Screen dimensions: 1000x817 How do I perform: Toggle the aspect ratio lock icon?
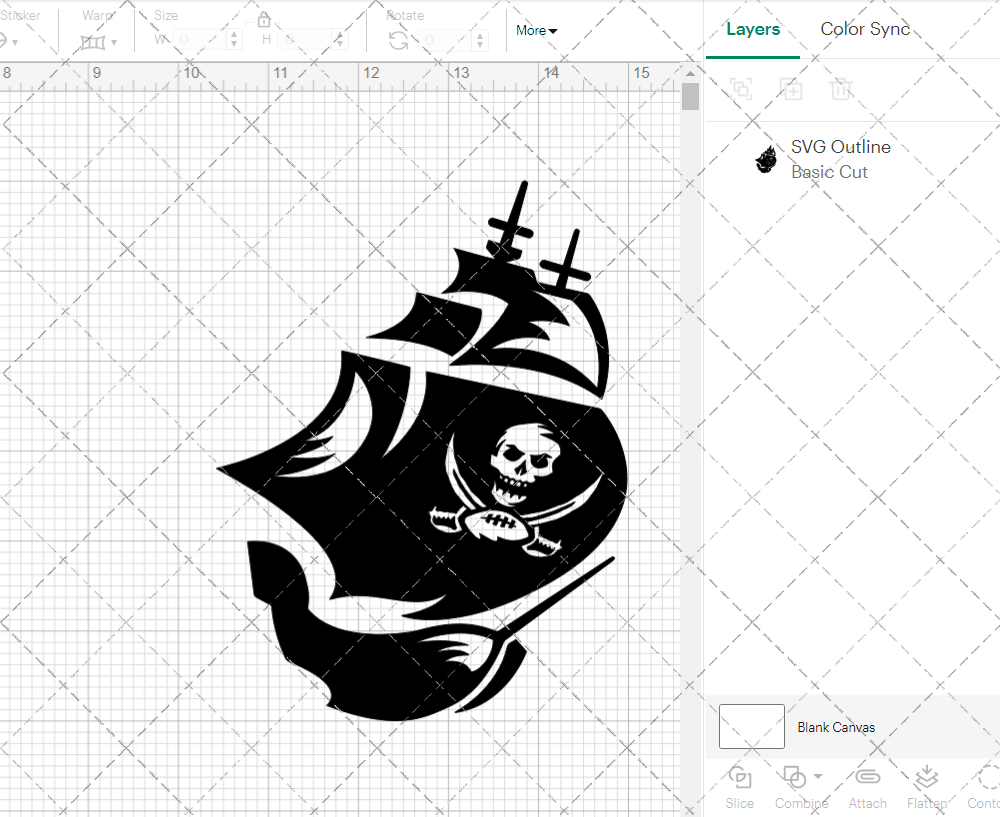click(264, 20)
